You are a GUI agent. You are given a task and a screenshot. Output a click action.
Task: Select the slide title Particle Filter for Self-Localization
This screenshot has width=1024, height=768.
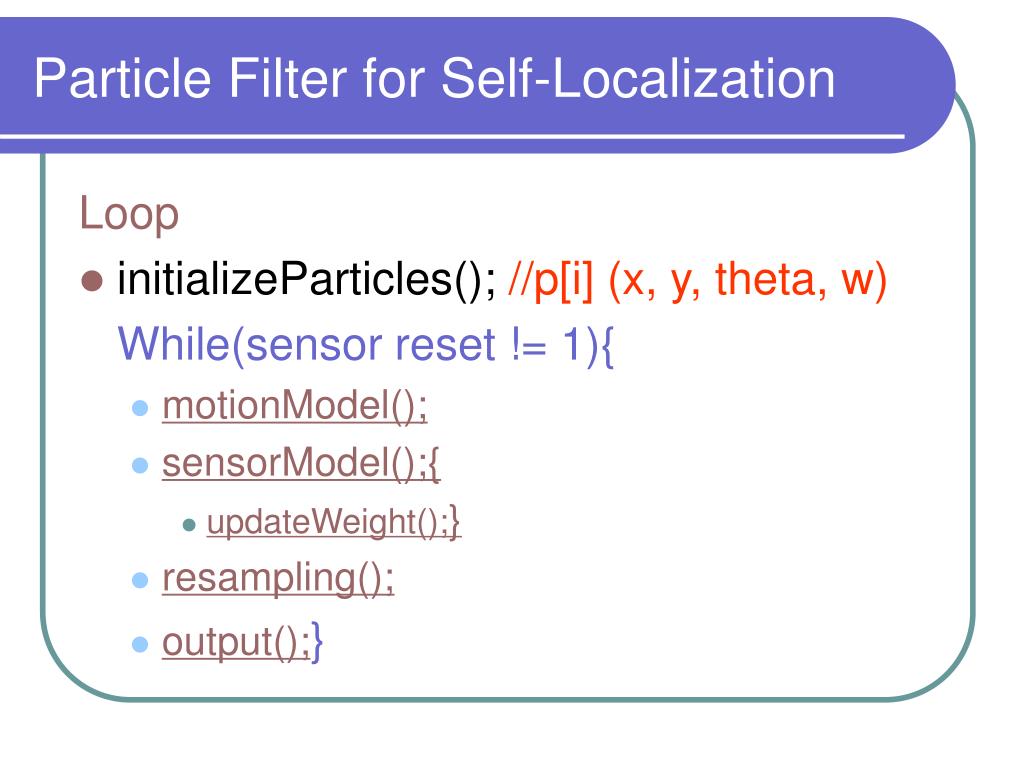pyautogui.click(x=434, y=79)
